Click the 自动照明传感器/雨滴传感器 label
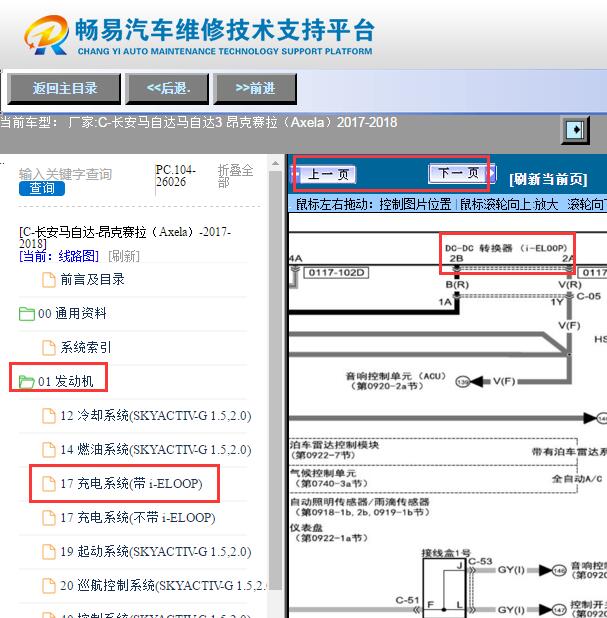Viewport: 607px width, 618px height. click(359, 502)
